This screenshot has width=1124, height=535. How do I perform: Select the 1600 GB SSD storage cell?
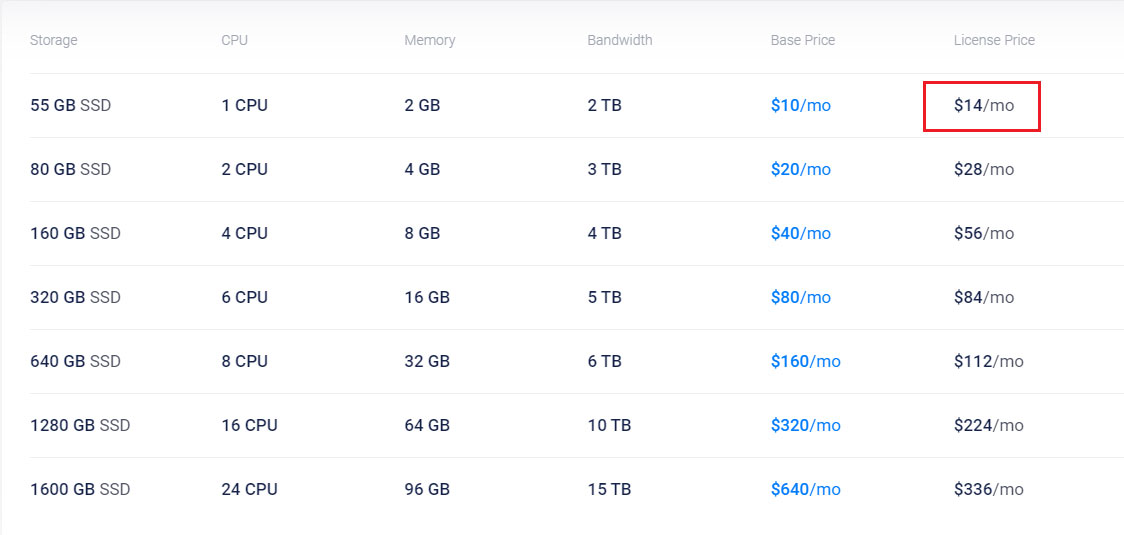(80, 489)
